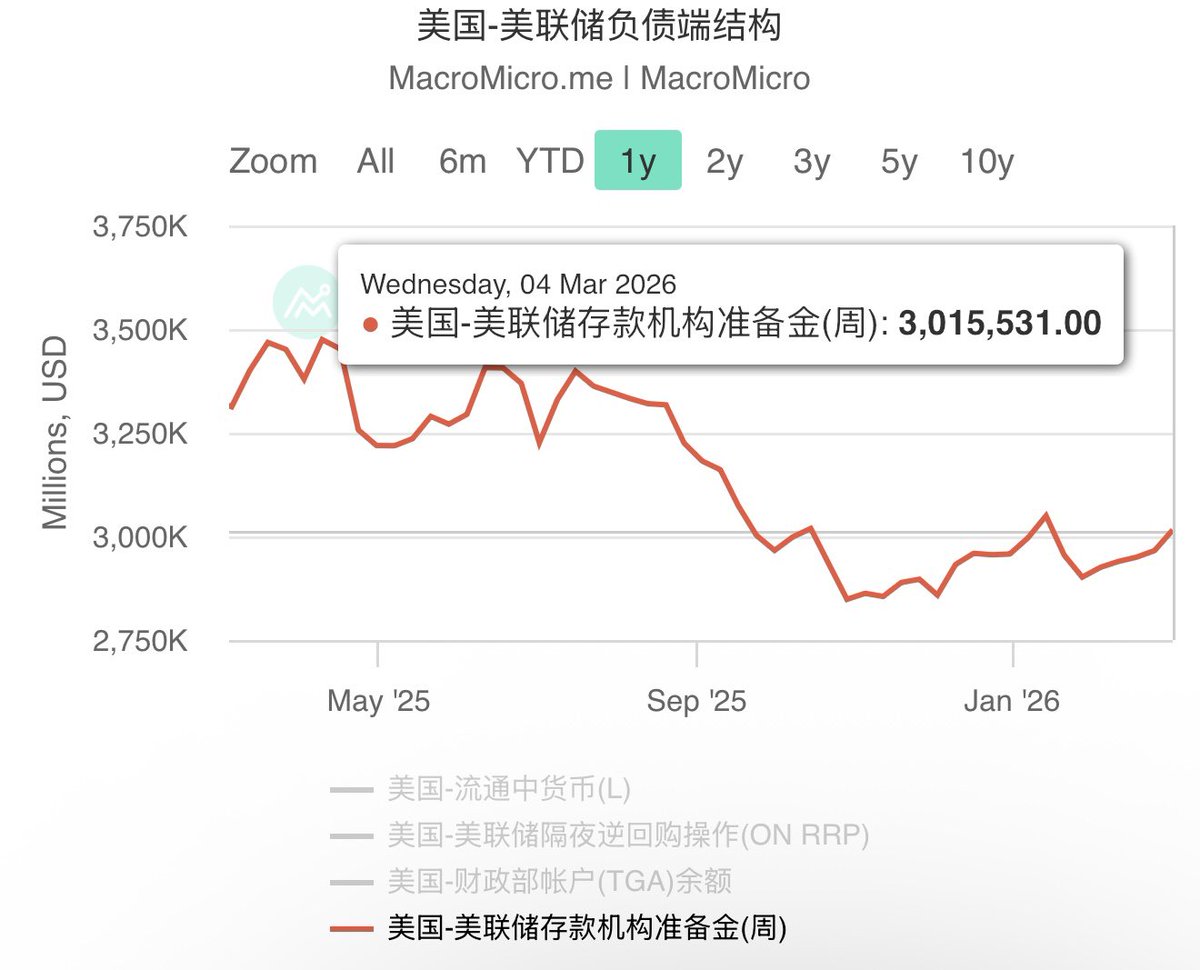This screenshot has height=970, width=1200.
Task: Select the 3y zoom range
Action: click(812, 161)
